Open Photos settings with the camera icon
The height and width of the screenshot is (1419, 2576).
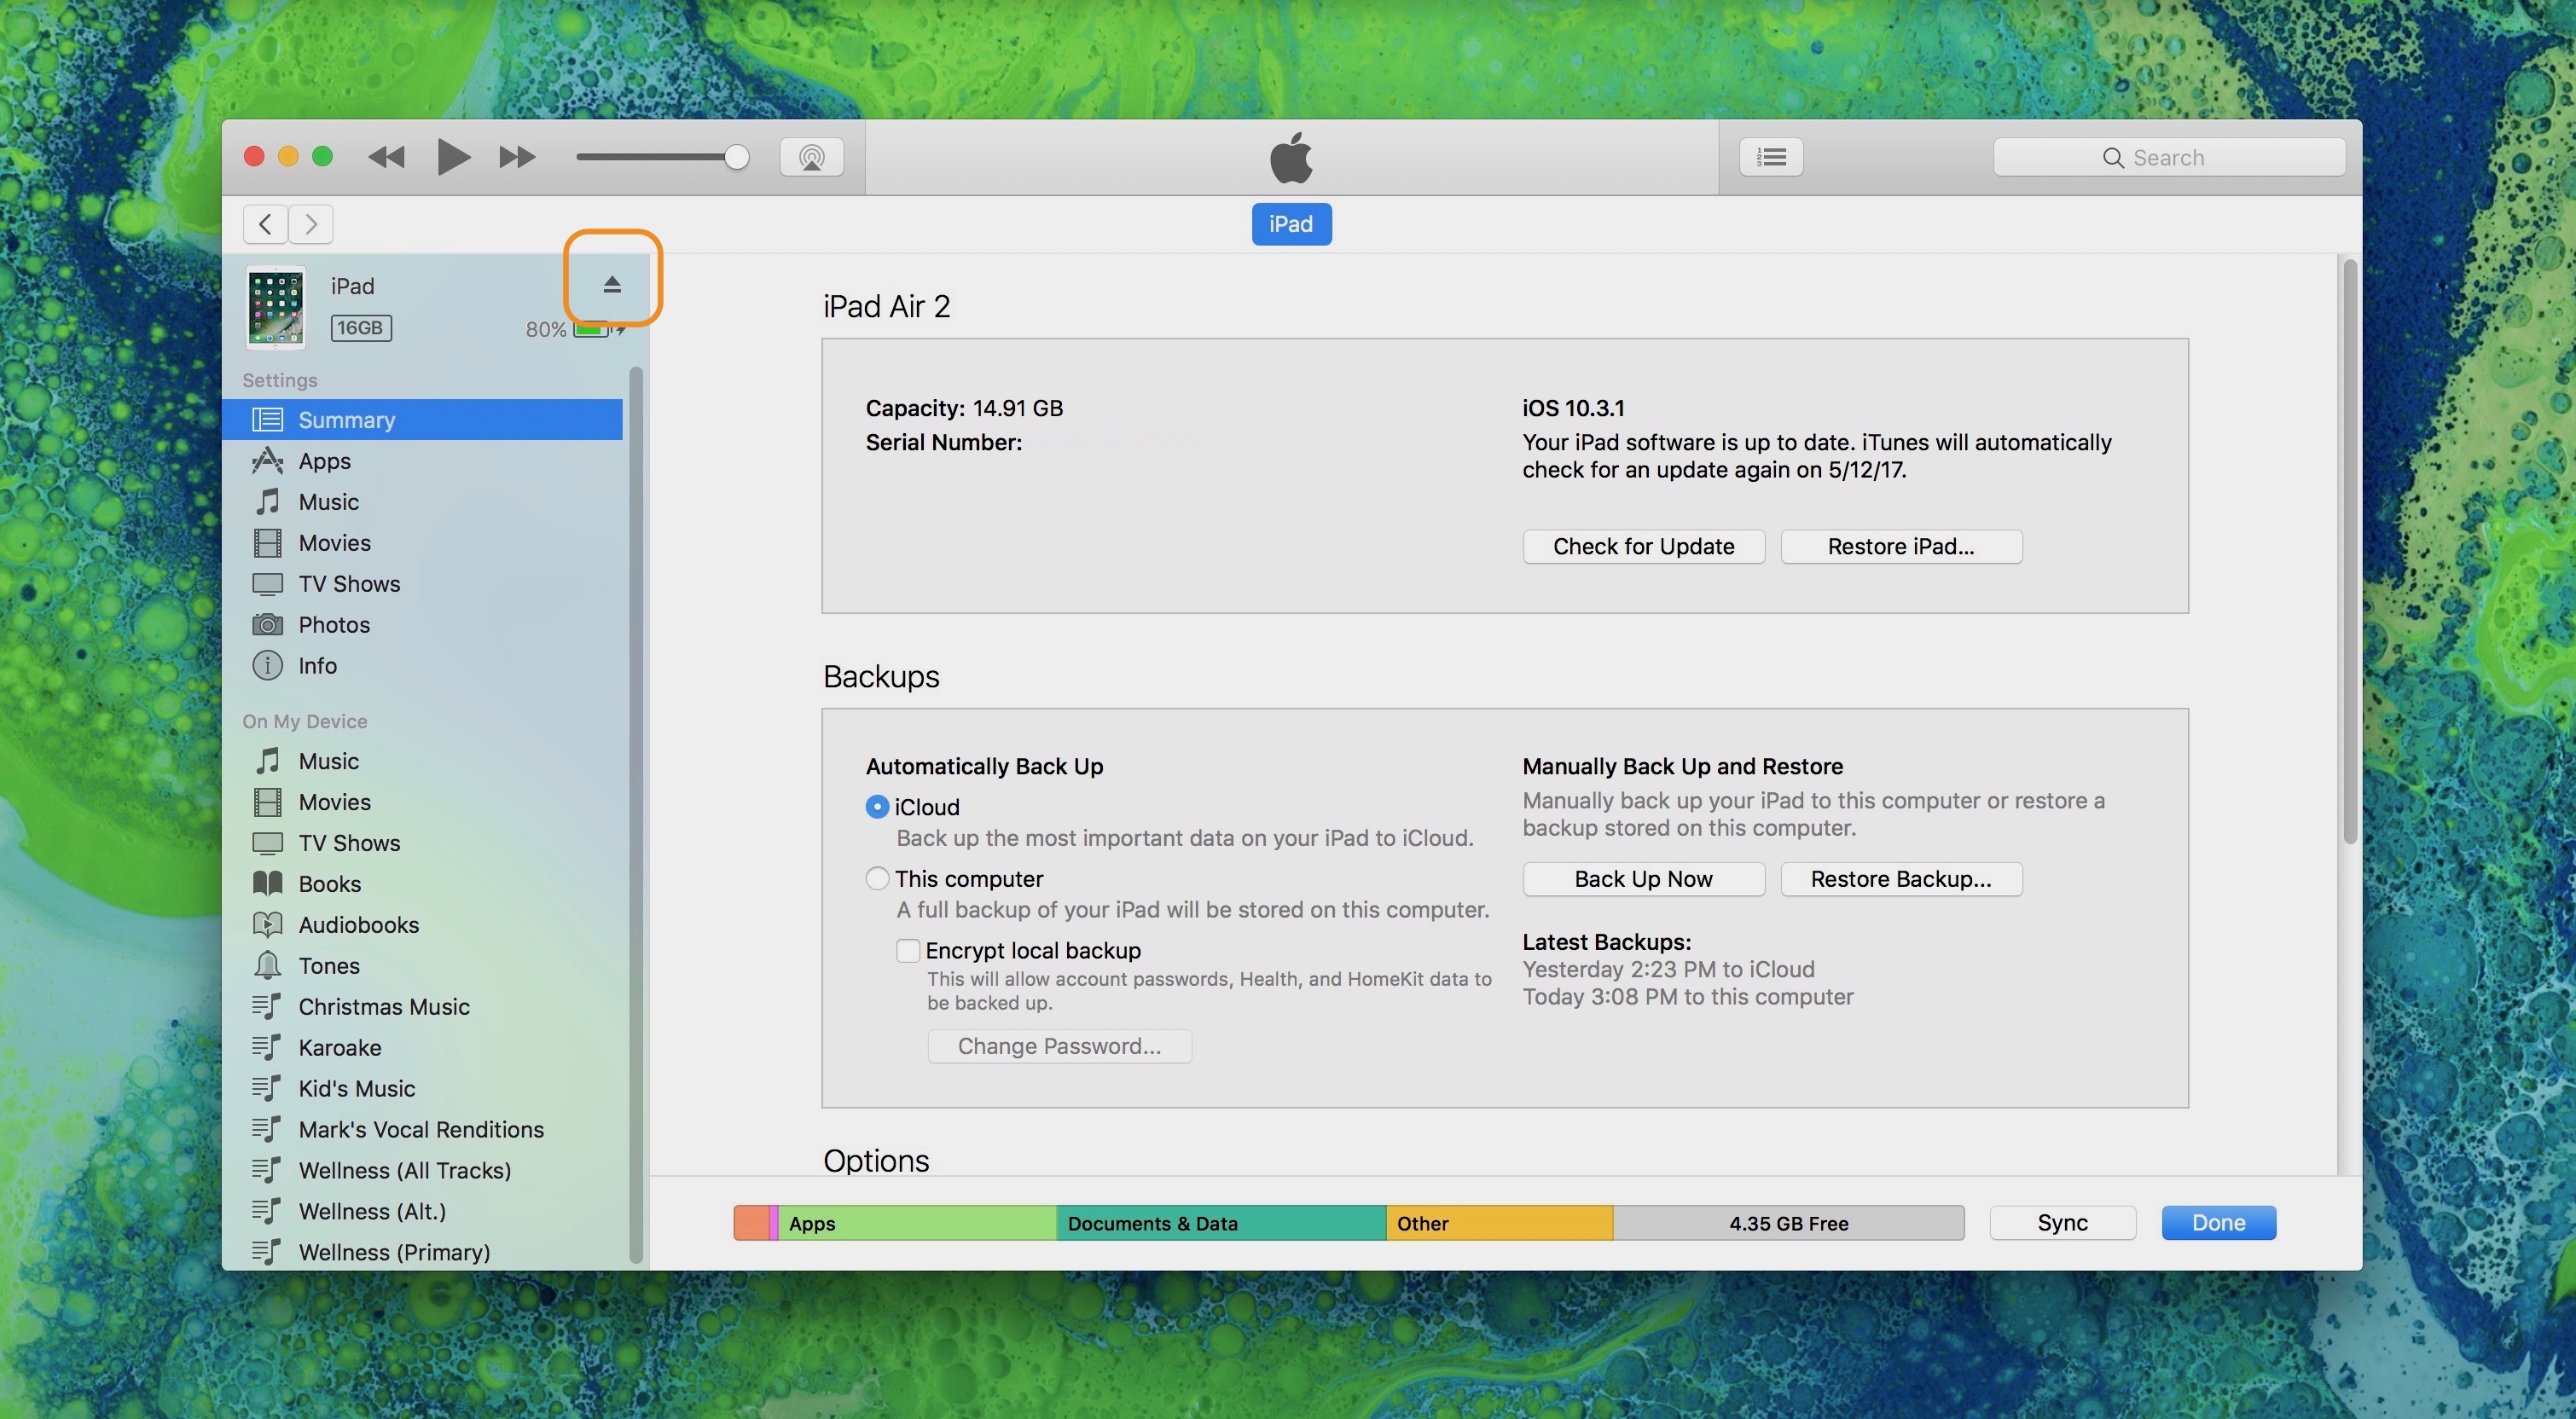pos(267,625)
